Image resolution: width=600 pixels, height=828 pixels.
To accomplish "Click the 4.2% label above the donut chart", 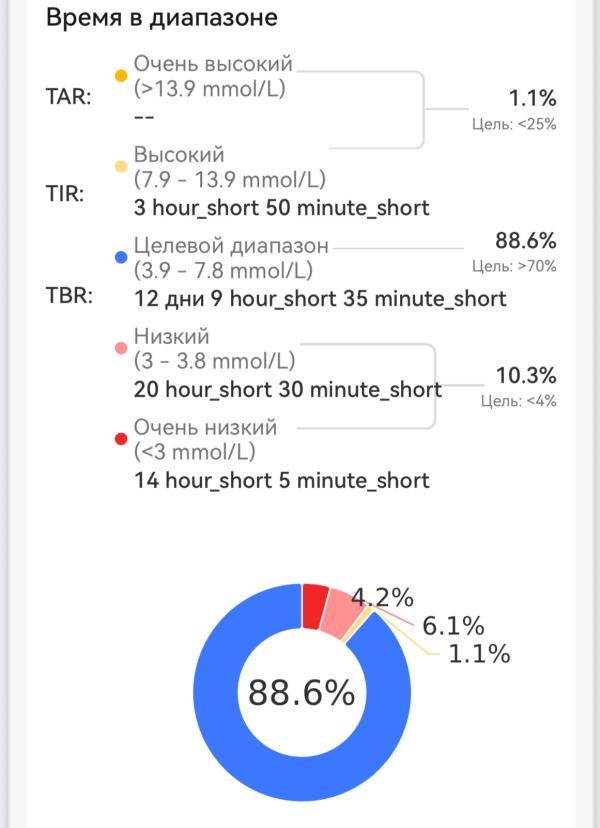I will pyautogui.click(x=382, y=598).
